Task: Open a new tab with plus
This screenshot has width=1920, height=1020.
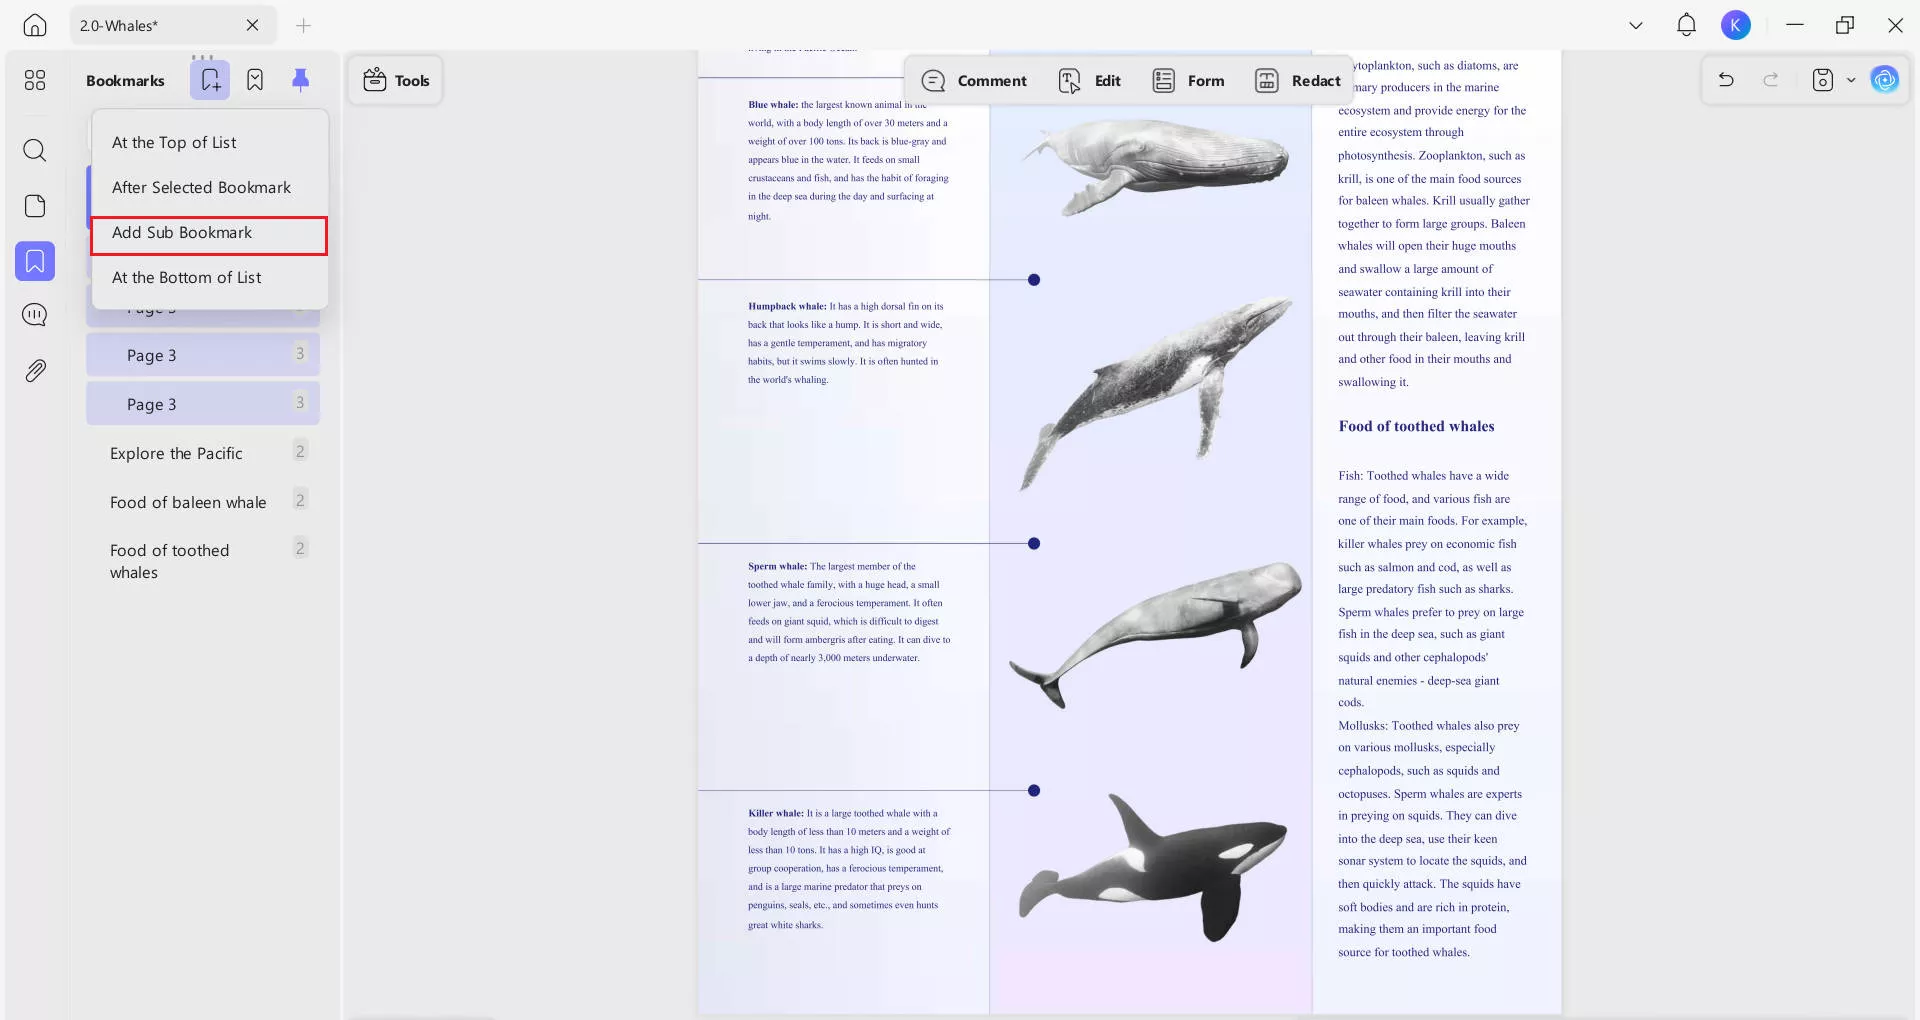Action: tap(304, 25)
